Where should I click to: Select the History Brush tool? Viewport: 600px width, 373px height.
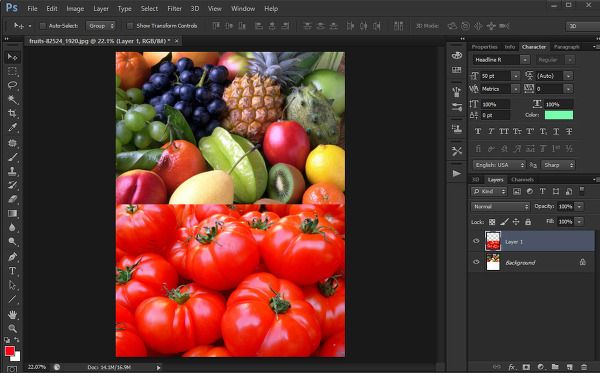12,185
